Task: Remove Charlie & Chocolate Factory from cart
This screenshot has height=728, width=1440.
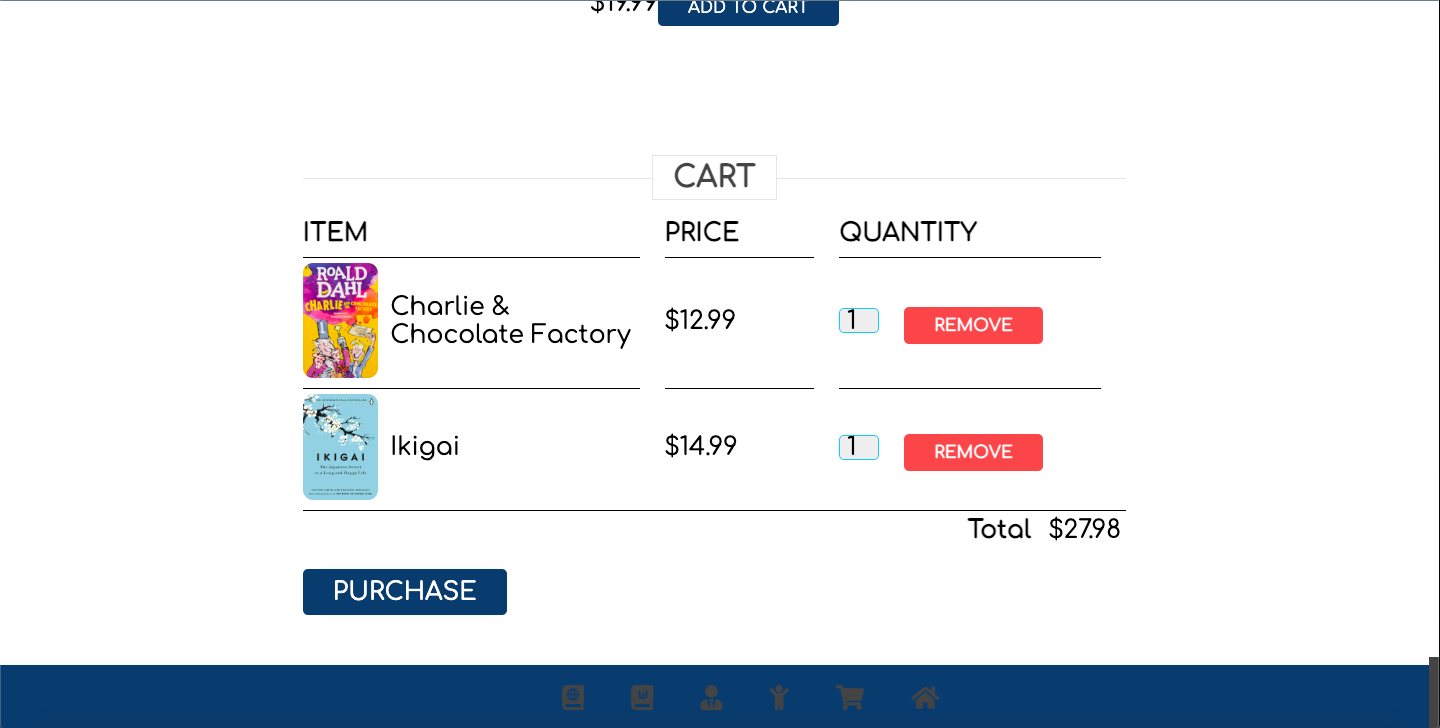Action: click(973, 325)
